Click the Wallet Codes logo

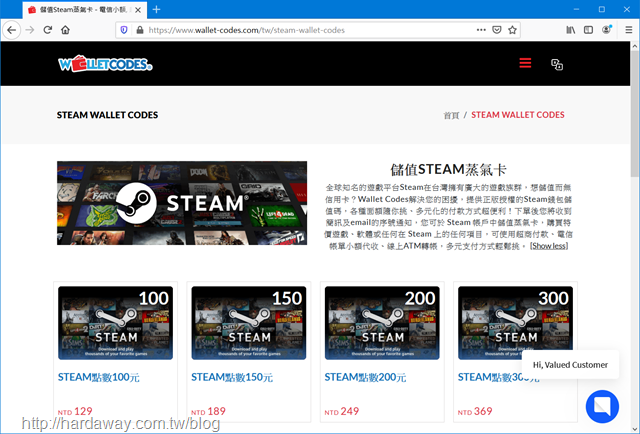click(x=105, y=64)
